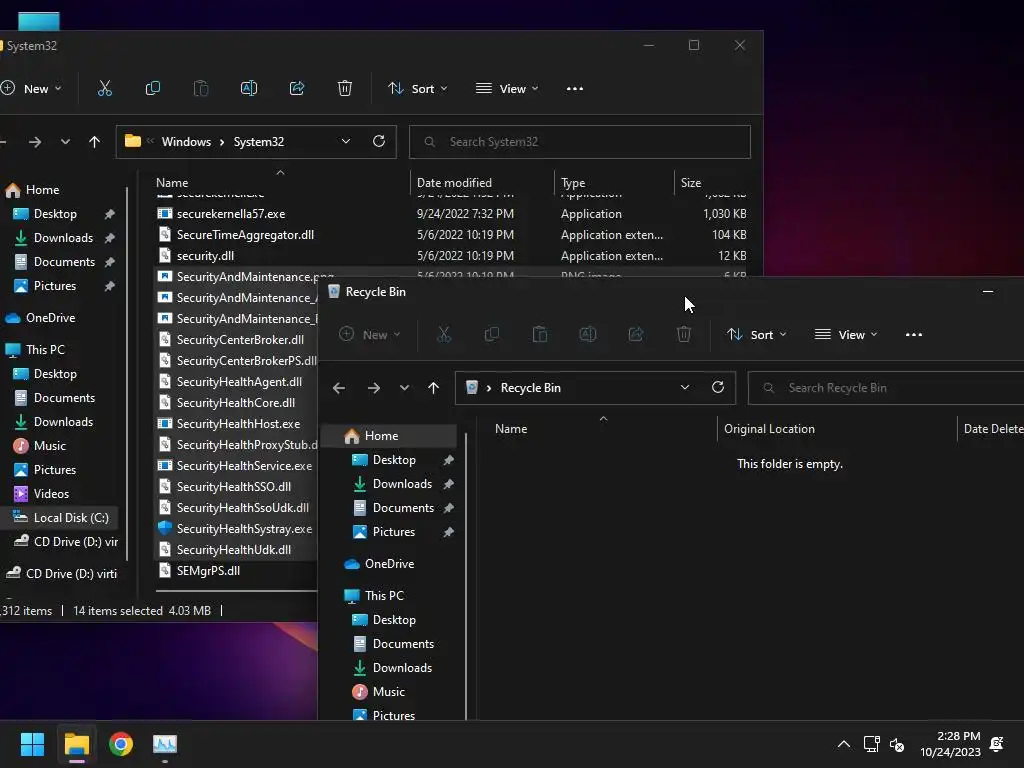This screenshot has width=1024, height=768.
Task: Open the New dropdown in System32 window
Action: click(x=33, y=88)
